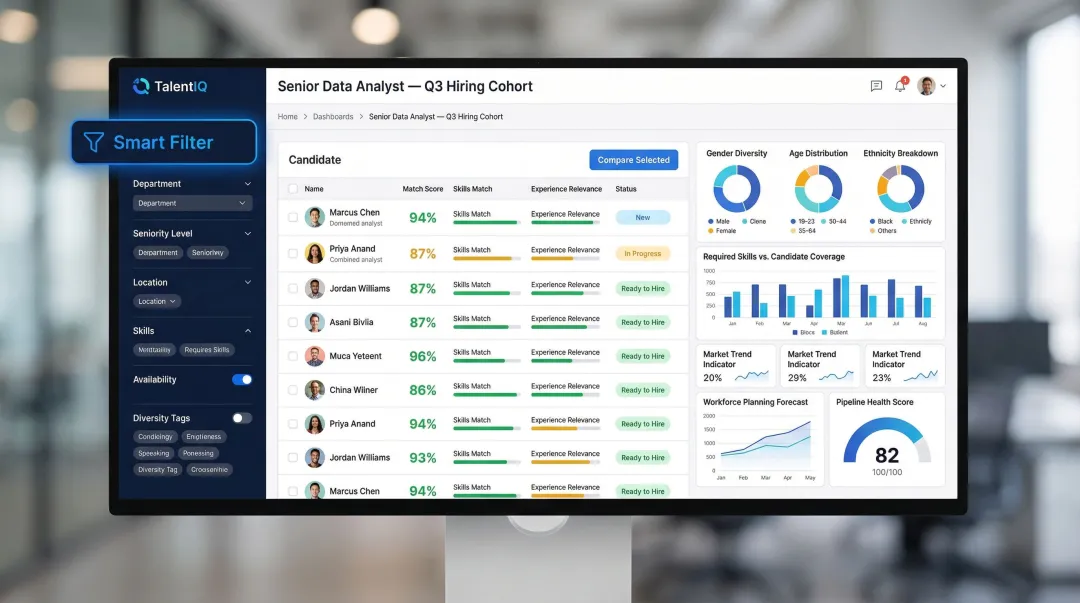Click the messages icon in the header
The width and height of the screenshot is (1080, 603).
pyautogui.click(x=877, y=86)
